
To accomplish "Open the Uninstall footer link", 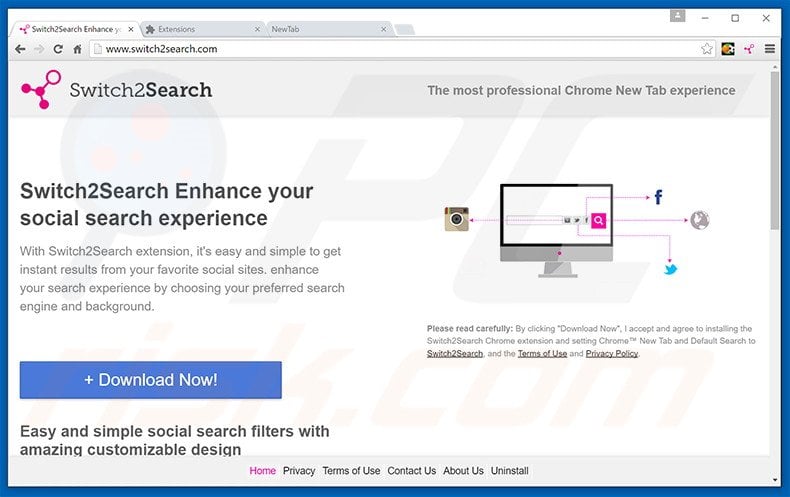I will click(509, 471).
